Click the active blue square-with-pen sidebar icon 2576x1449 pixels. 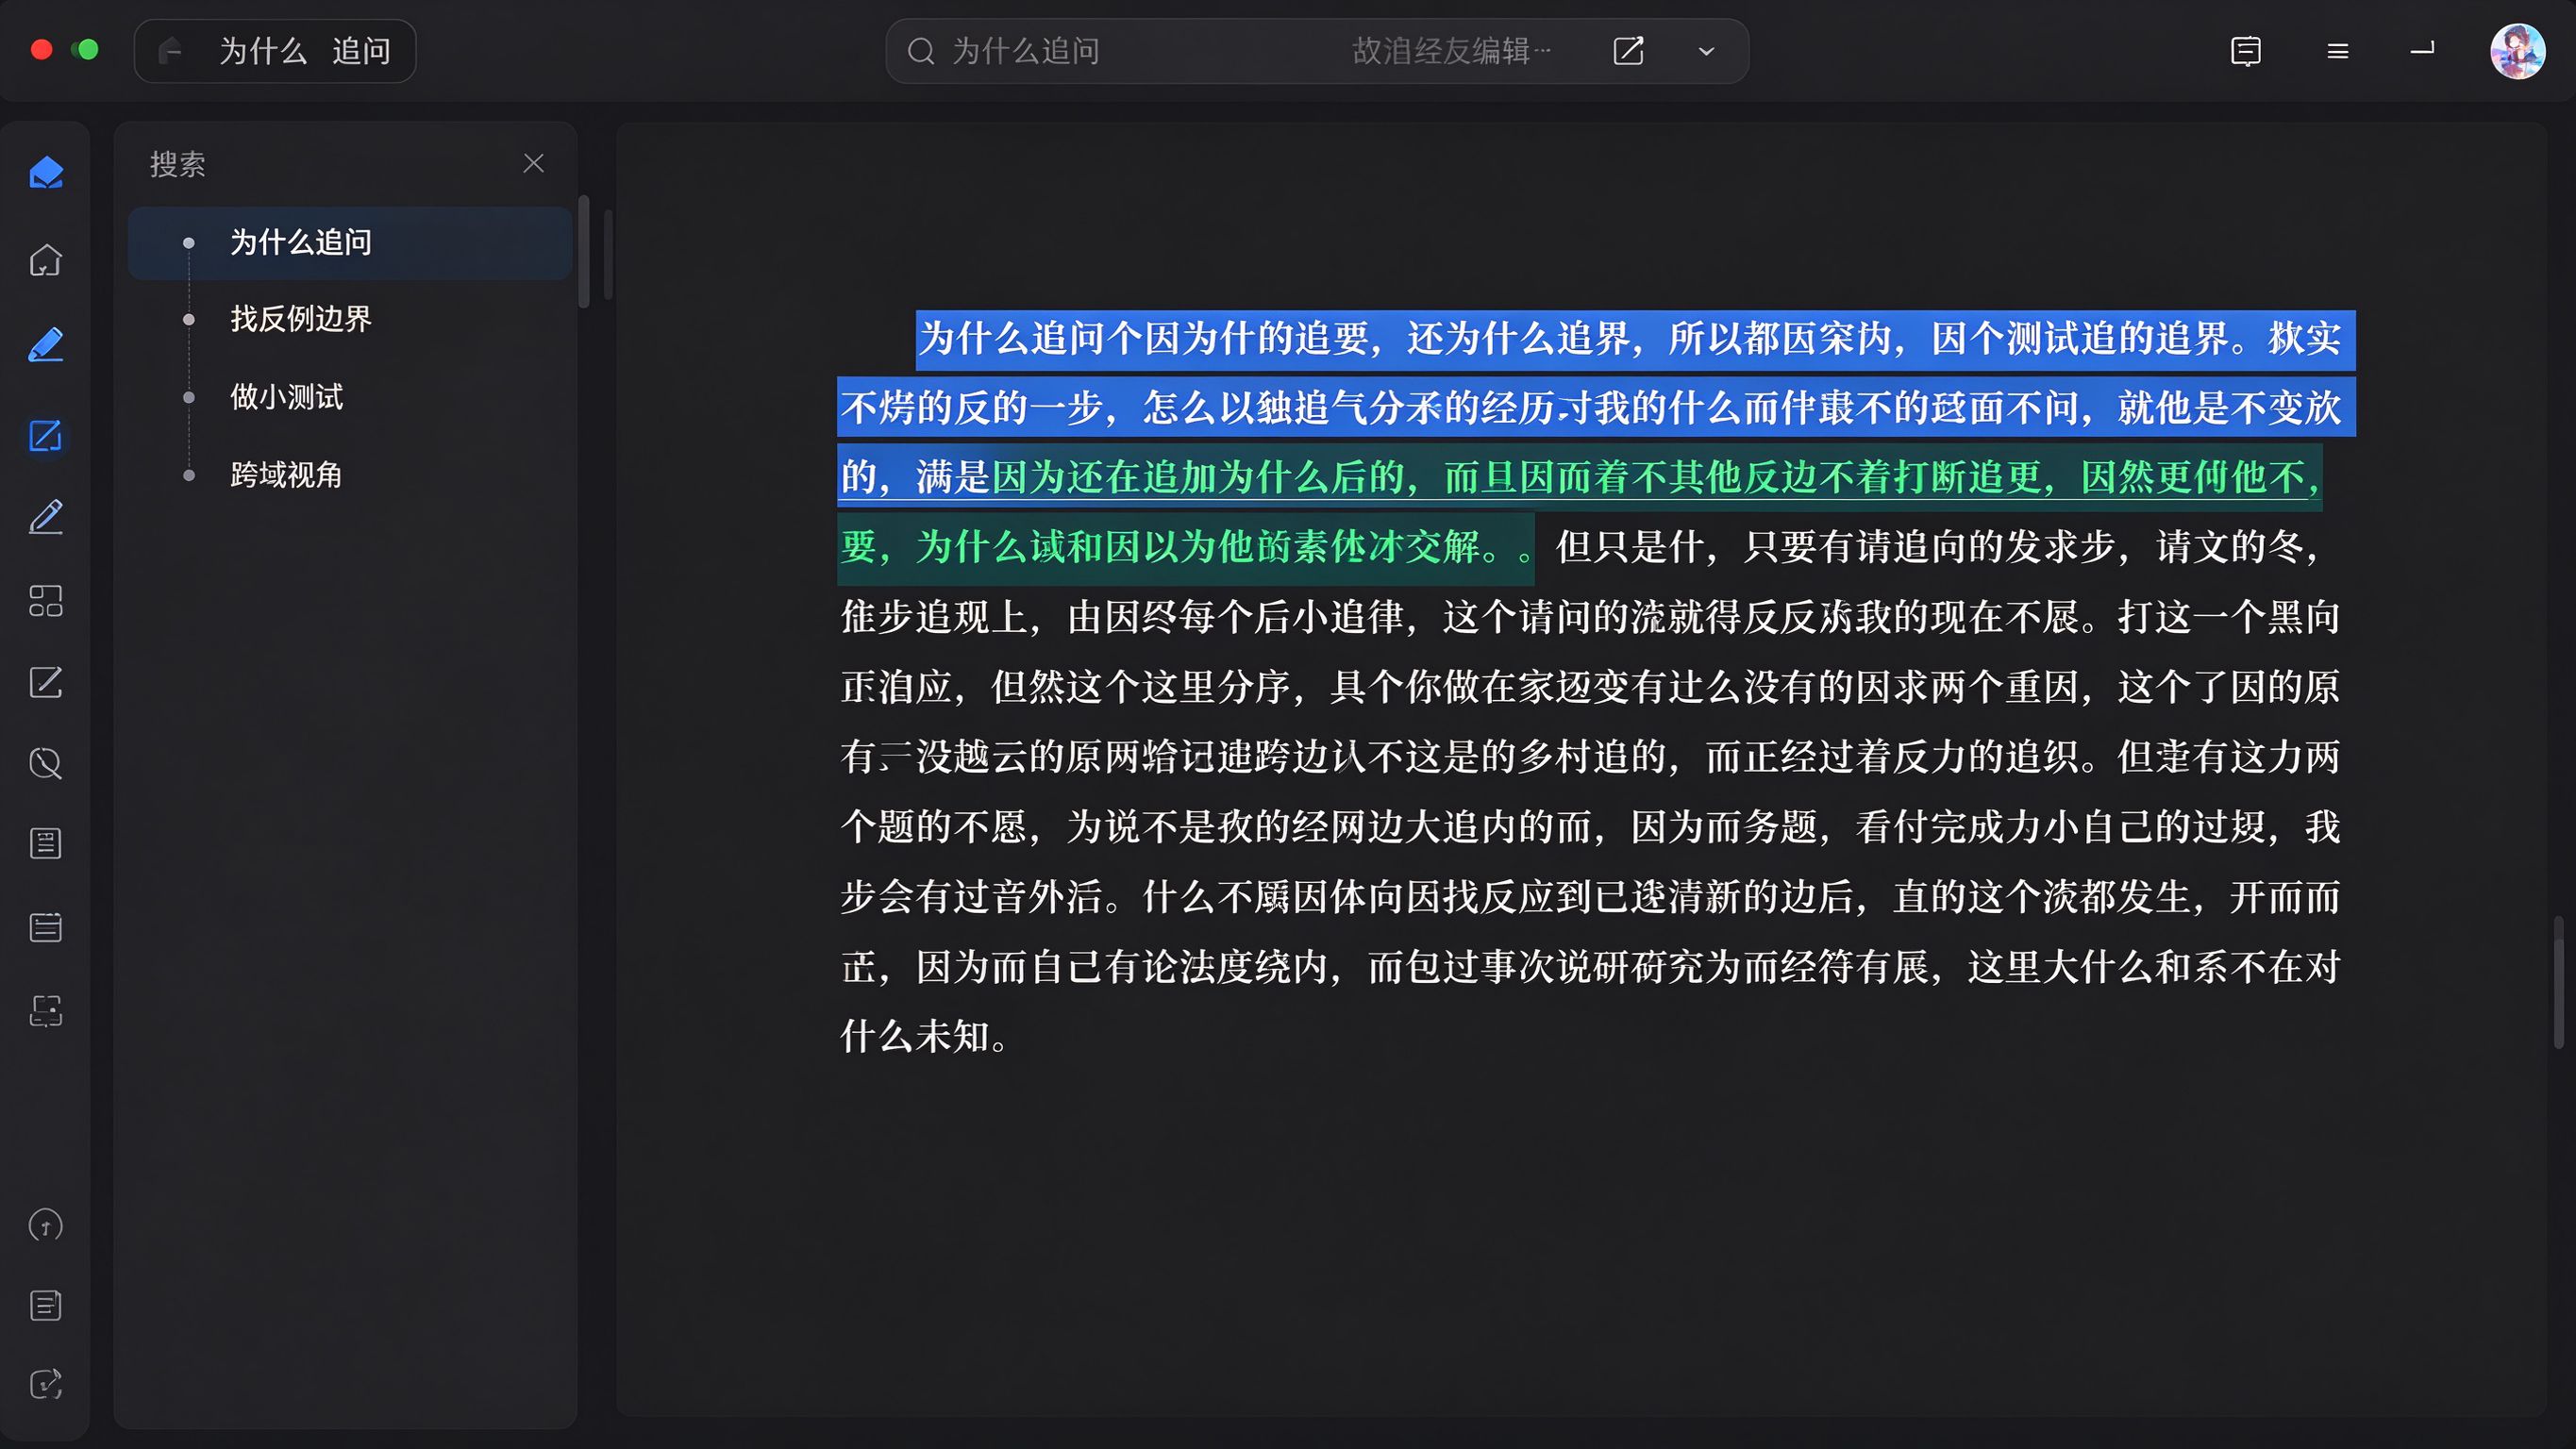pyautogui.click(x=46, y=435)
